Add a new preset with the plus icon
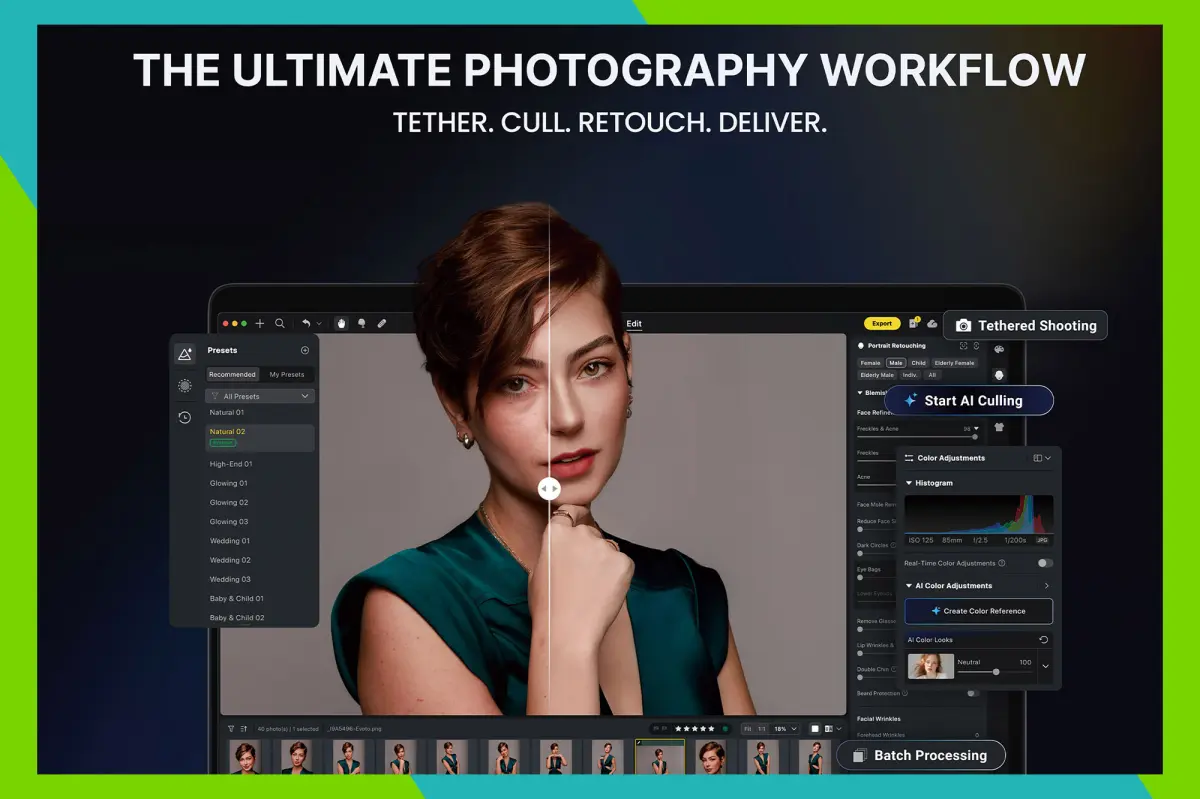Image resolution: width=1200 pixels, height=799 pixels. tap(306, 350)
